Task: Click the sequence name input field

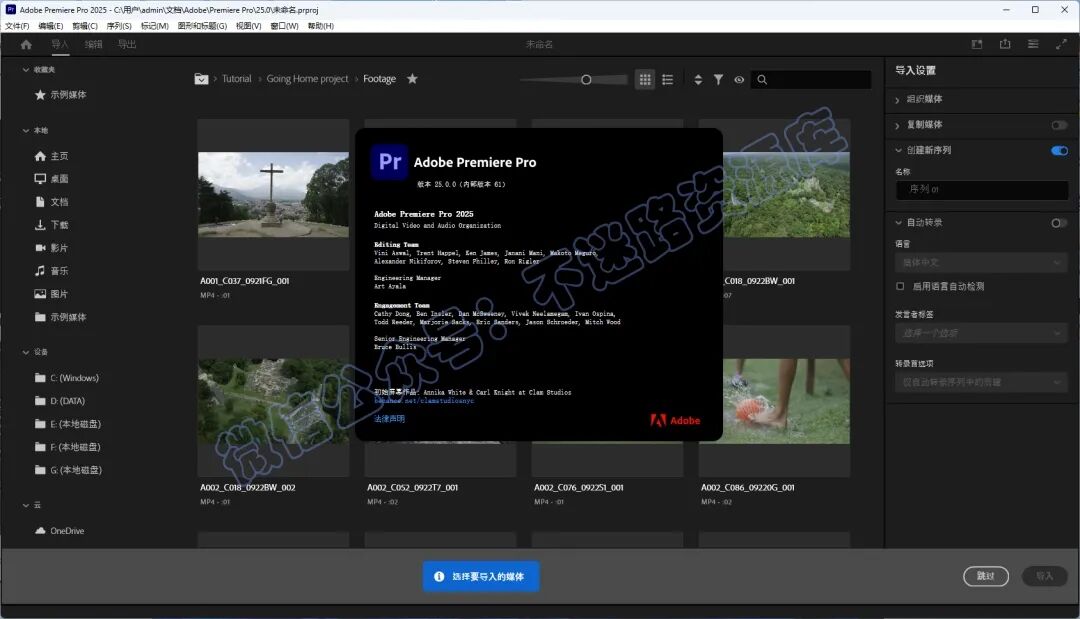Action: [982, 189]
